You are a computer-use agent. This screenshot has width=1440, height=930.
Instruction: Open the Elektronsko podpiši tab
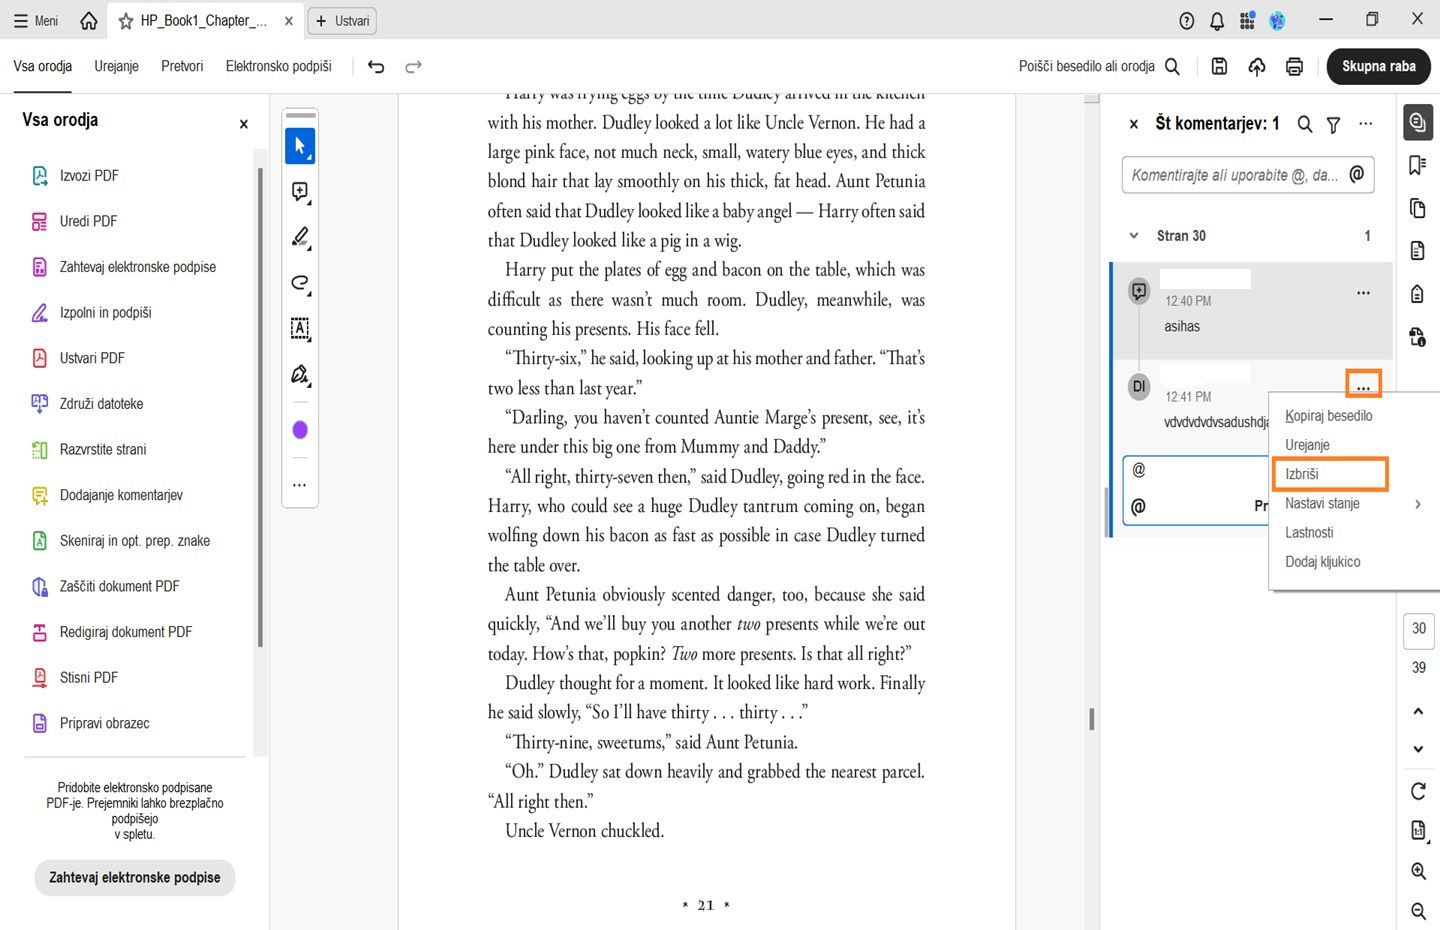pyautogui.click(x=279, y=66)
